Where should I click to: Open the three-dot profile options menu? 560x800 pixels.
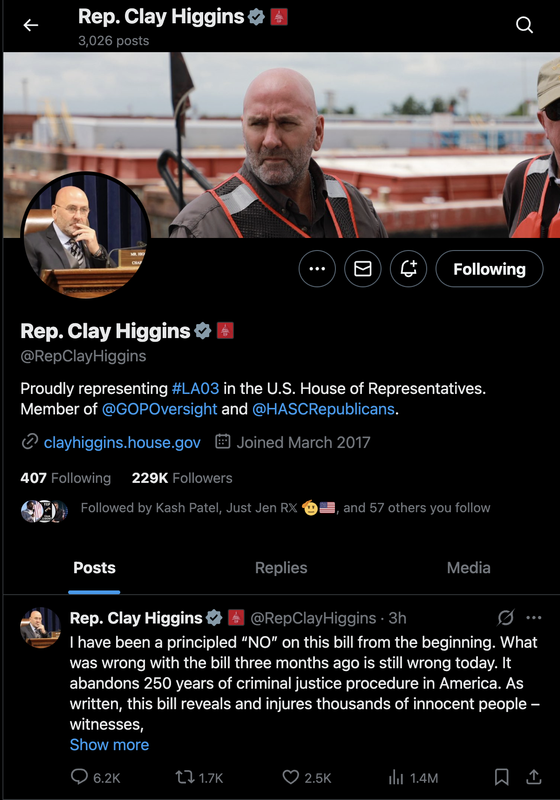pyautogui.click(x=317, y=269)
